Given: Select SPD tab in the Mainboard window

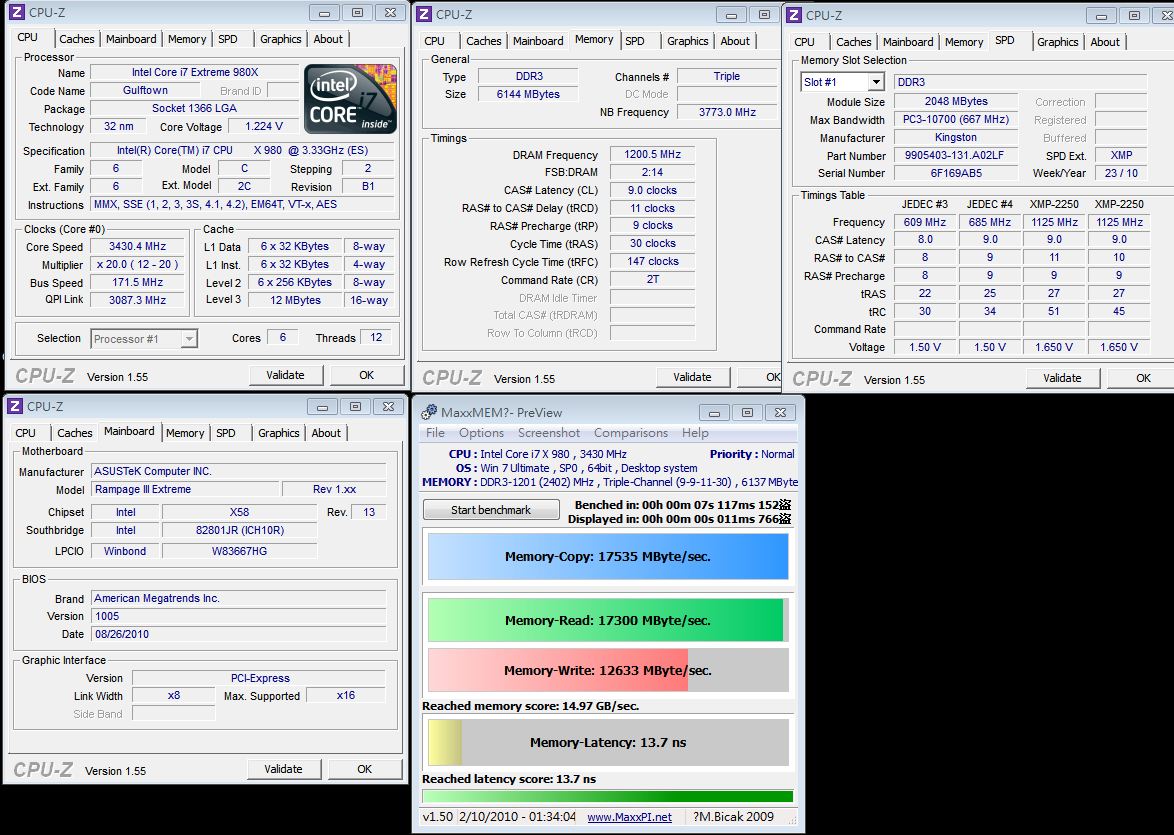Looking at the screenshot, I should click(x=225, y=433).
